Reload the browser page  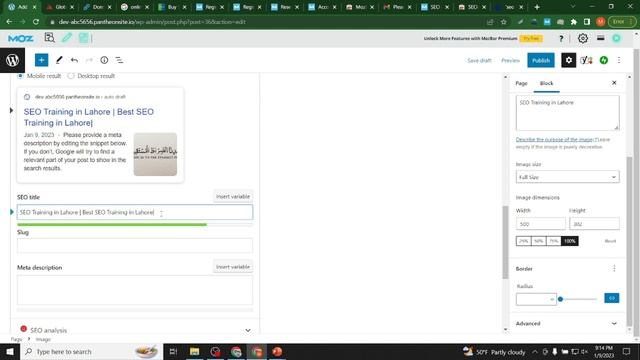click(36, 22)
